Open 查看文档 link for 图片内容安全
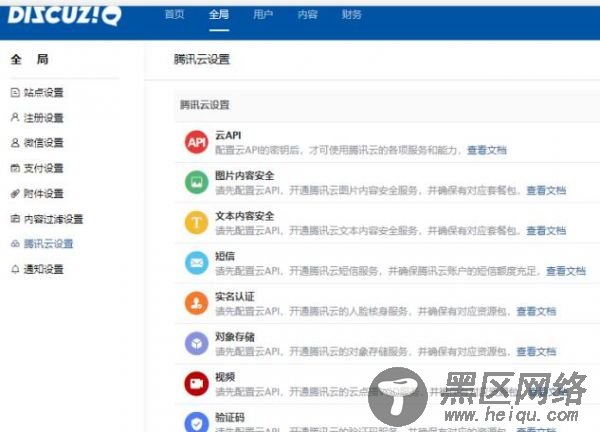 tap(546, 190)
